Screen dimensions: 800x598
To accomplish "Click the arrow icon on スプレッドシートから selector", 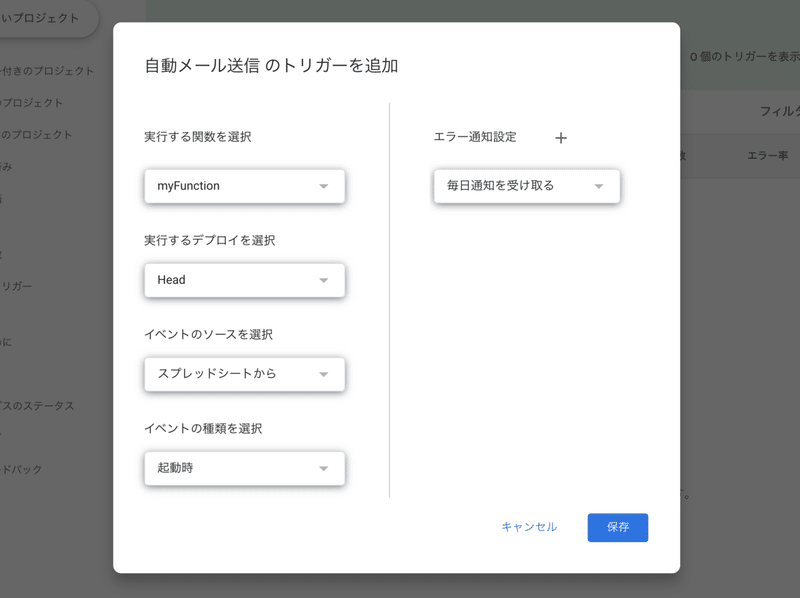I will (324, 374).
